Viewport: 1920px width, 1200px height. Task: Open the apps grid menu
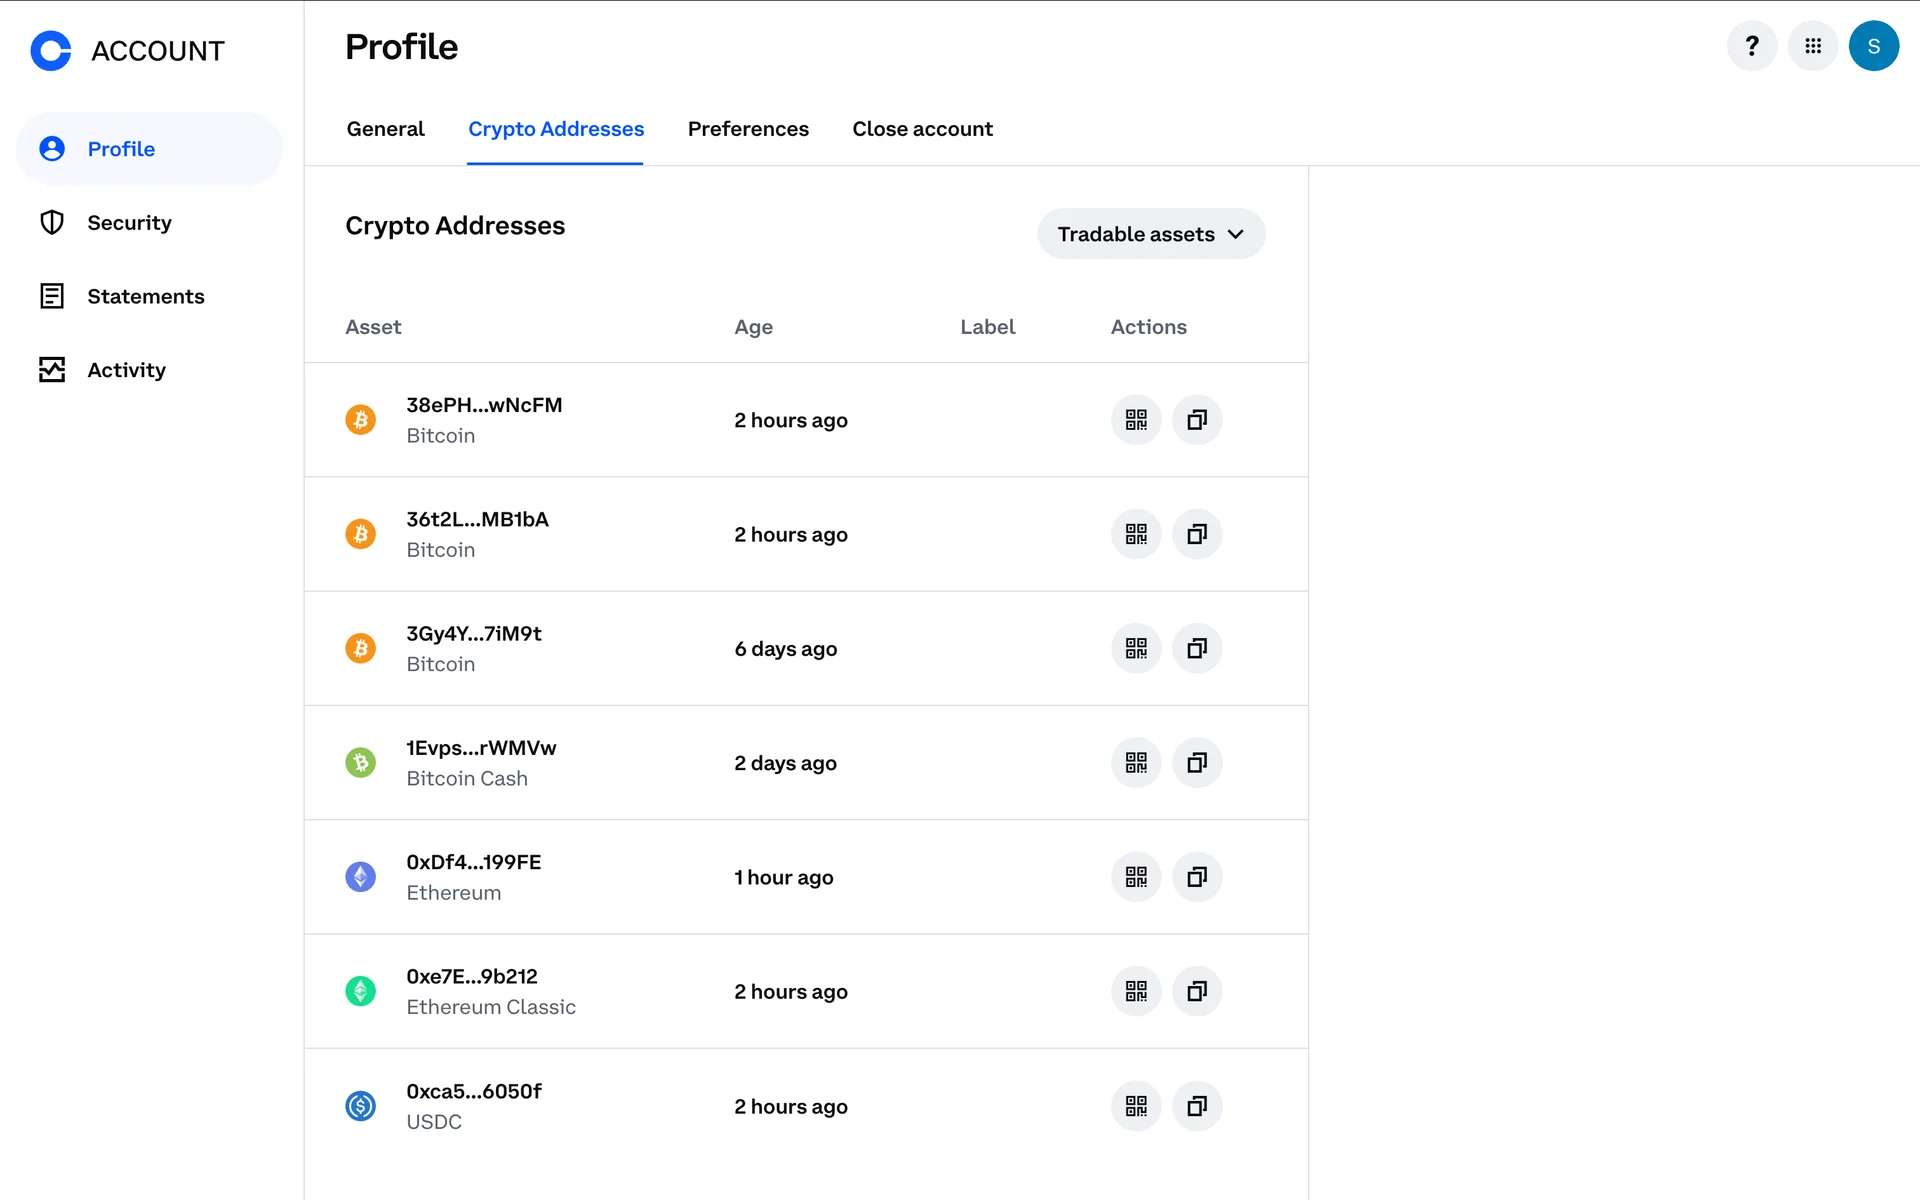1813,46
